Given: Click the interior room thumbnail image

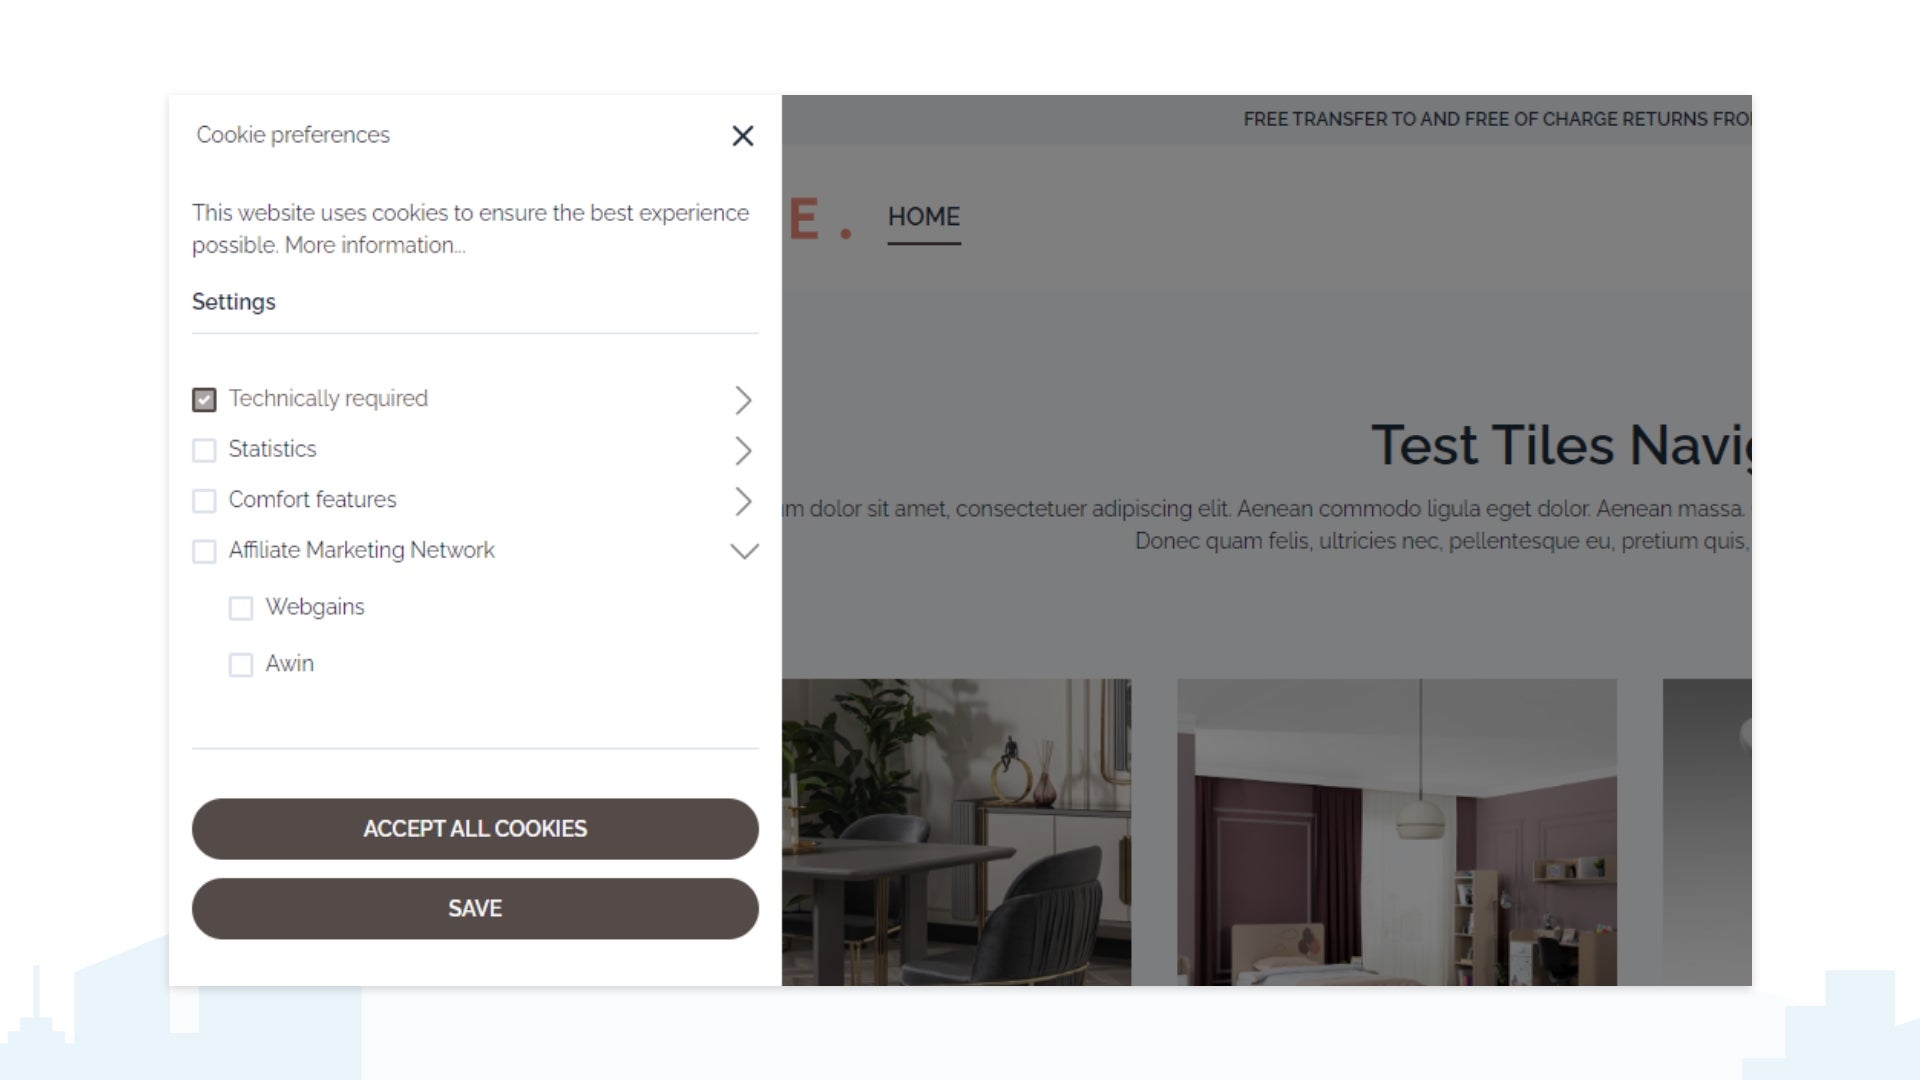Looking at the screenshot, I should pos(1394,832).
